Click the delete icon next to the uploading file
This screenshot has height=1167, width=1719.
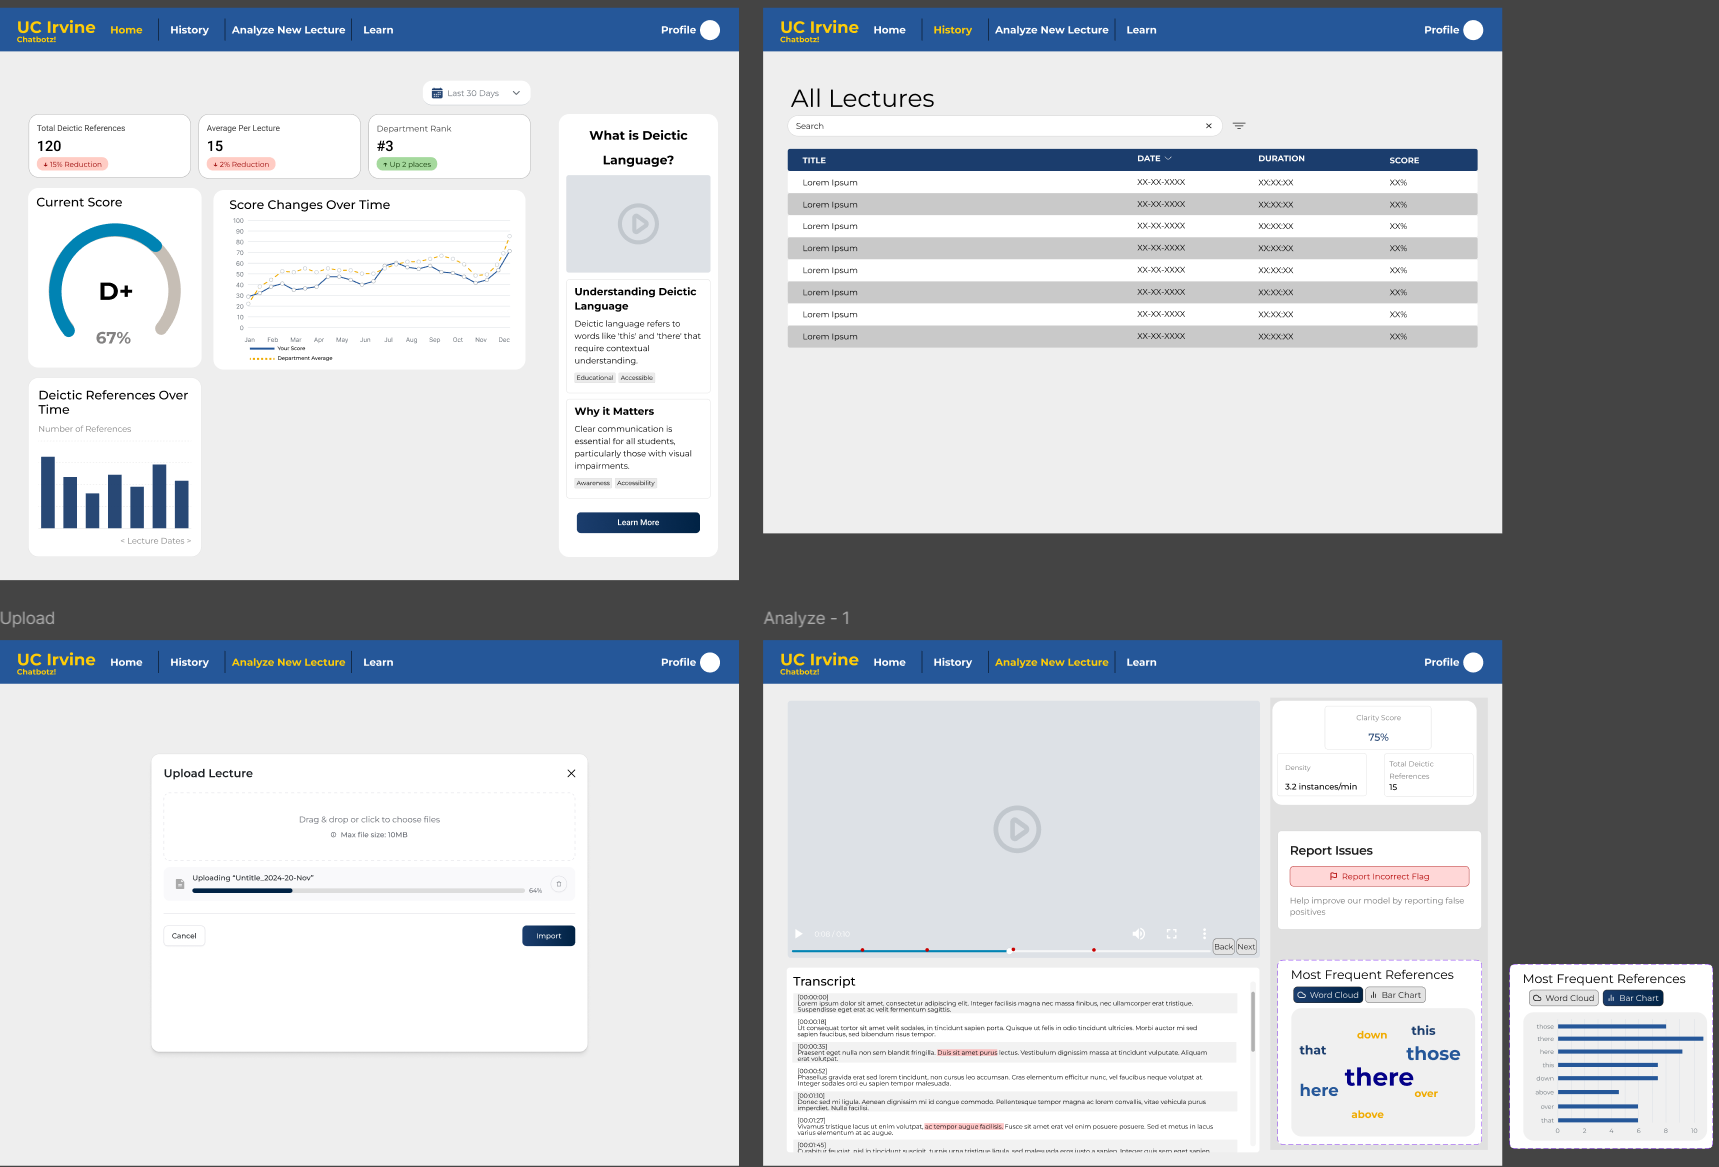coord(559,884)
